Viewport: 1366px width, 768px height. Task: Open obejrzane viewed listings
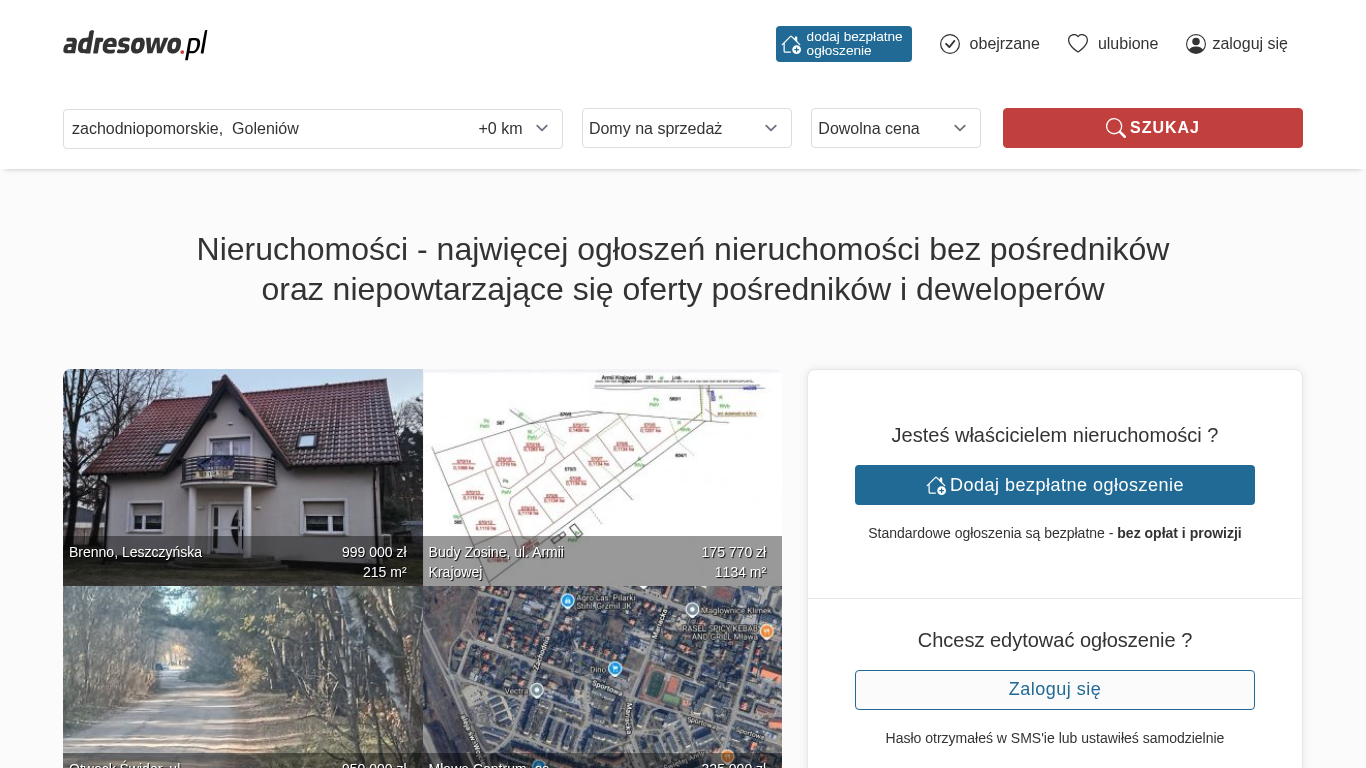coord(1003,44)
